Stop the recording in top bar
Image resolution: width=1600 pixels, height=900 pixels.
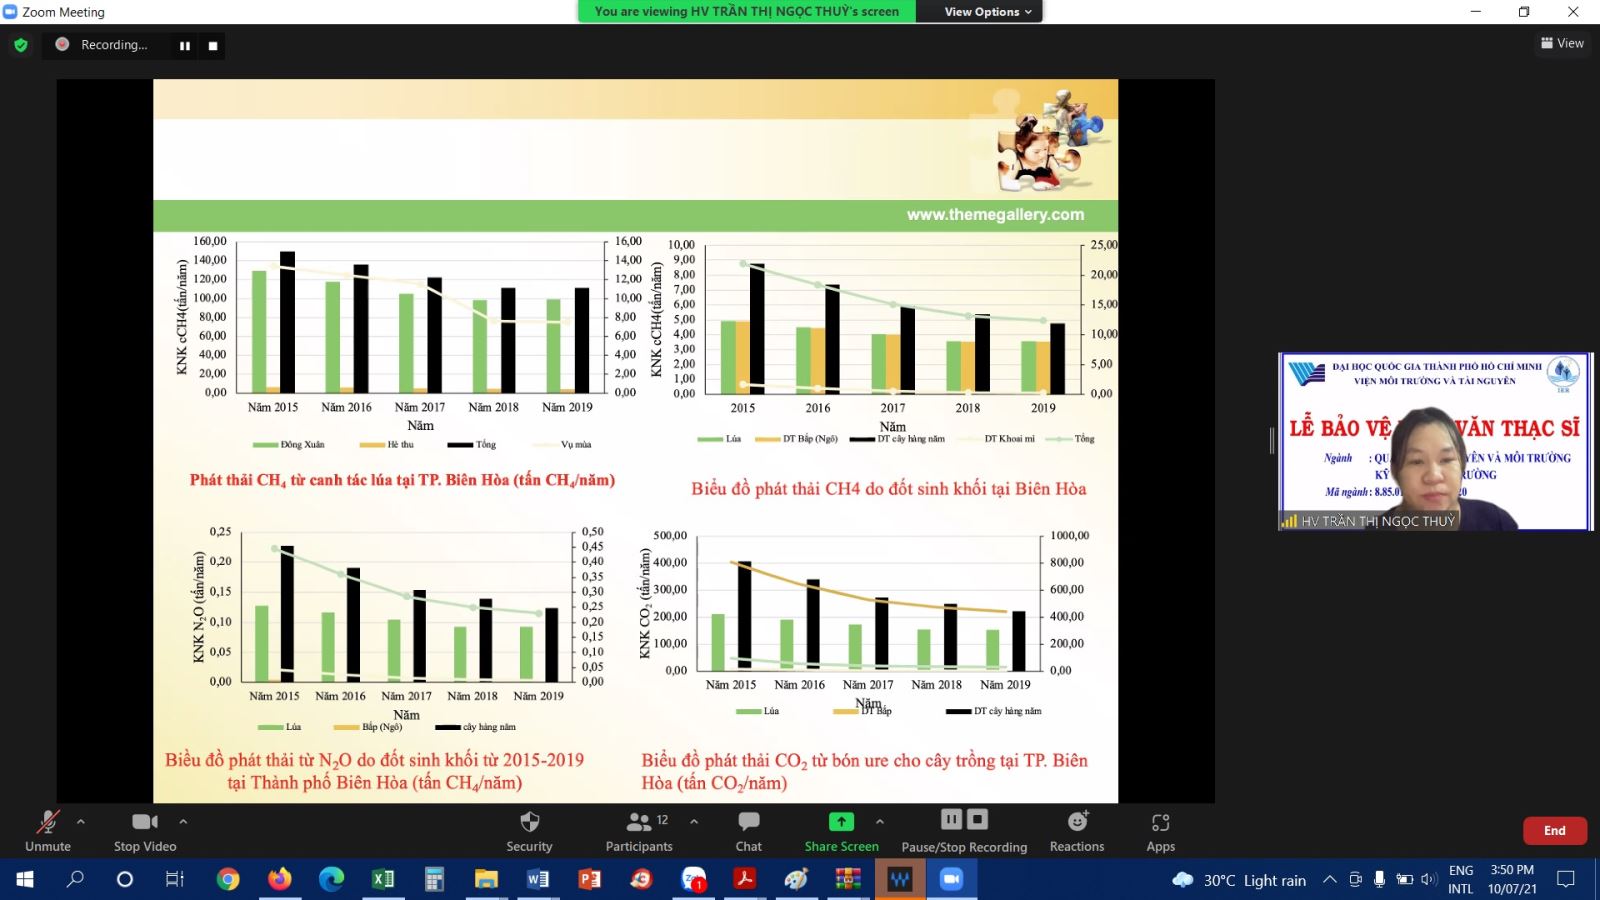pos(213,46)
